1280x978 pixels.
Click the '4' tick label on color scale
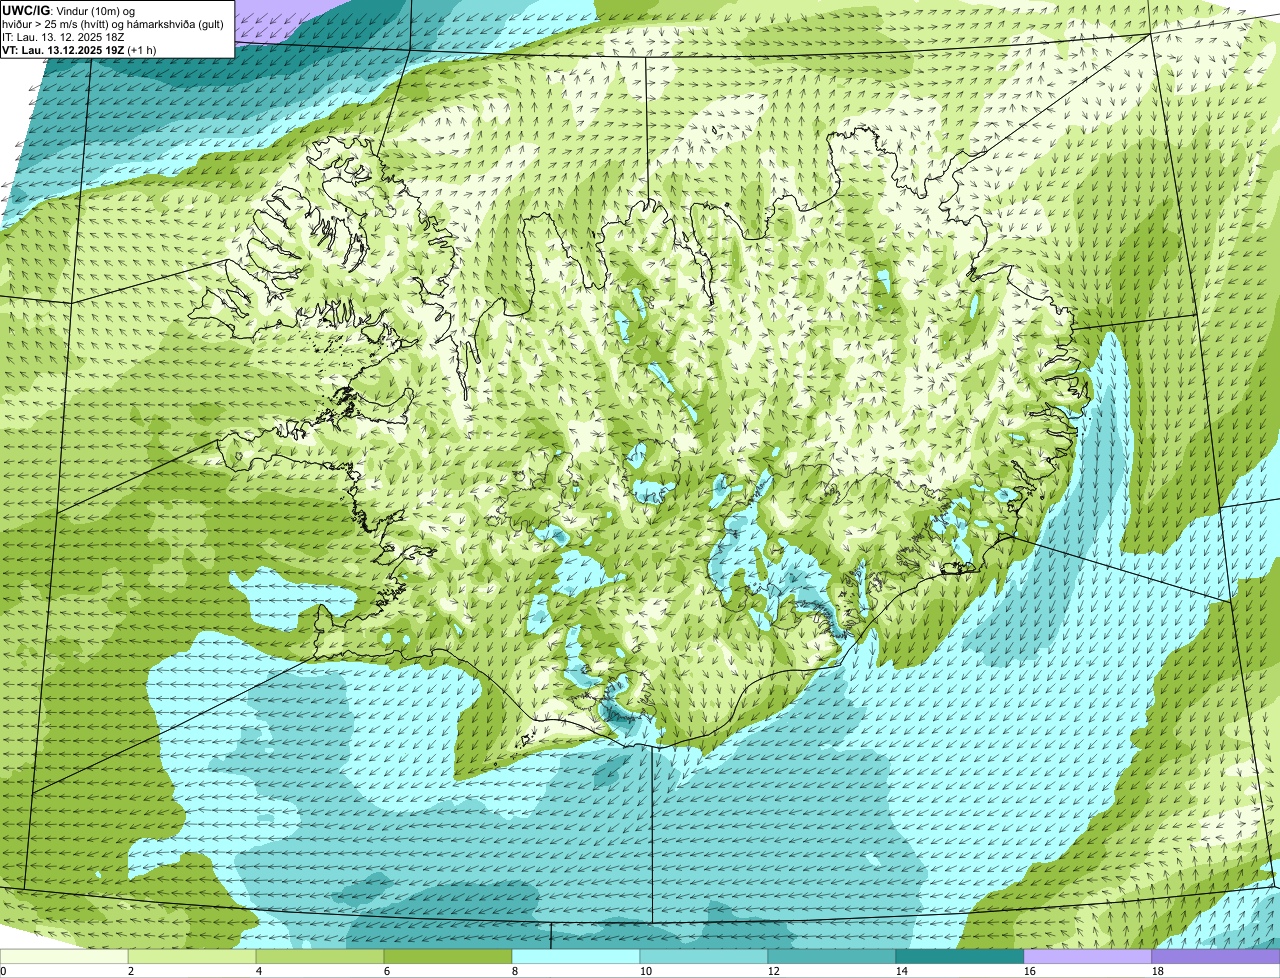pos(259,971)
